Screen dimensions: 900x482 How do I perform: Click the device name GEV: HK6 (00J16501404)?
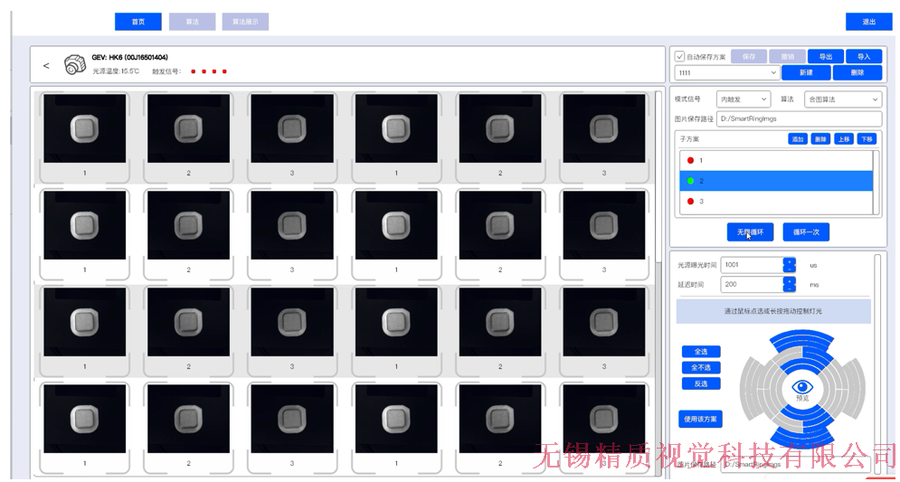coord(130,57)
